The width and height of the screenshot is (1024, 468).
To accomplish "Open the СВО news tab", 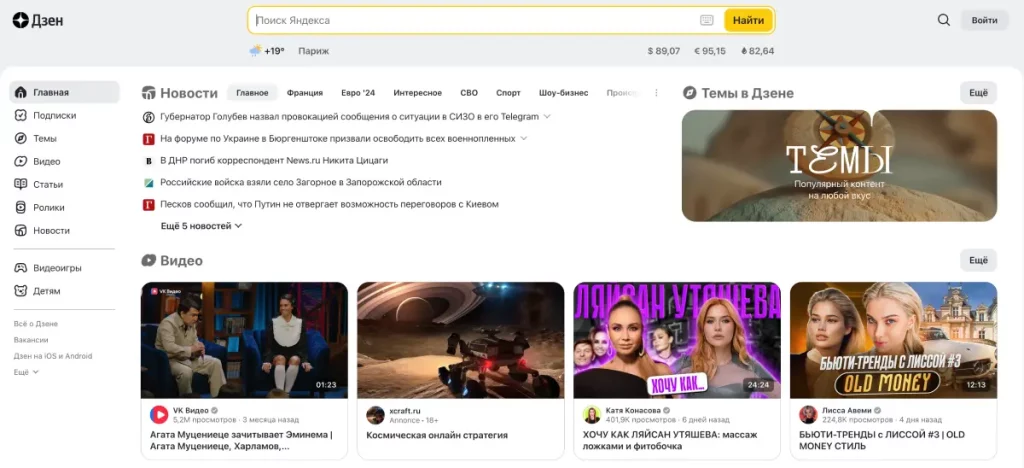I will (x=469, y=93).
